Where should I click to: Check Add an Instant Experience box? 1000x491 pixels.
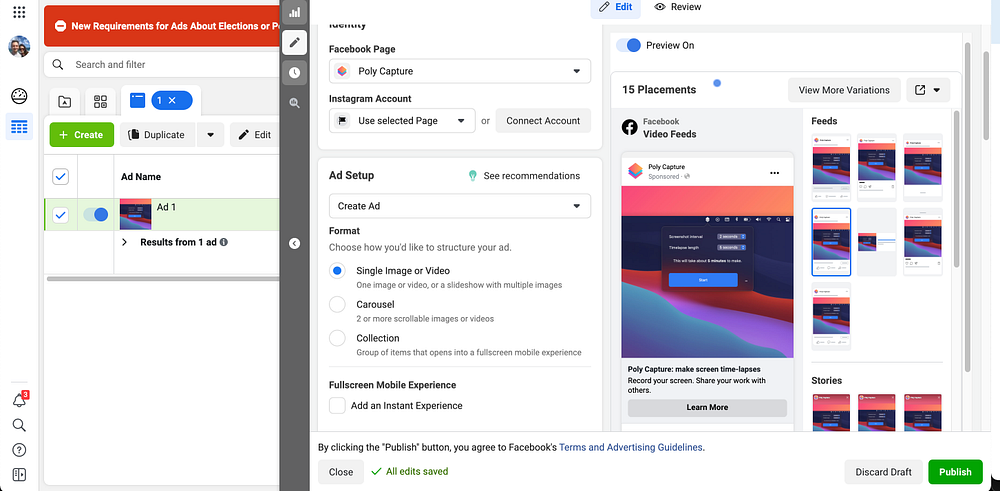tap(337, 406)
